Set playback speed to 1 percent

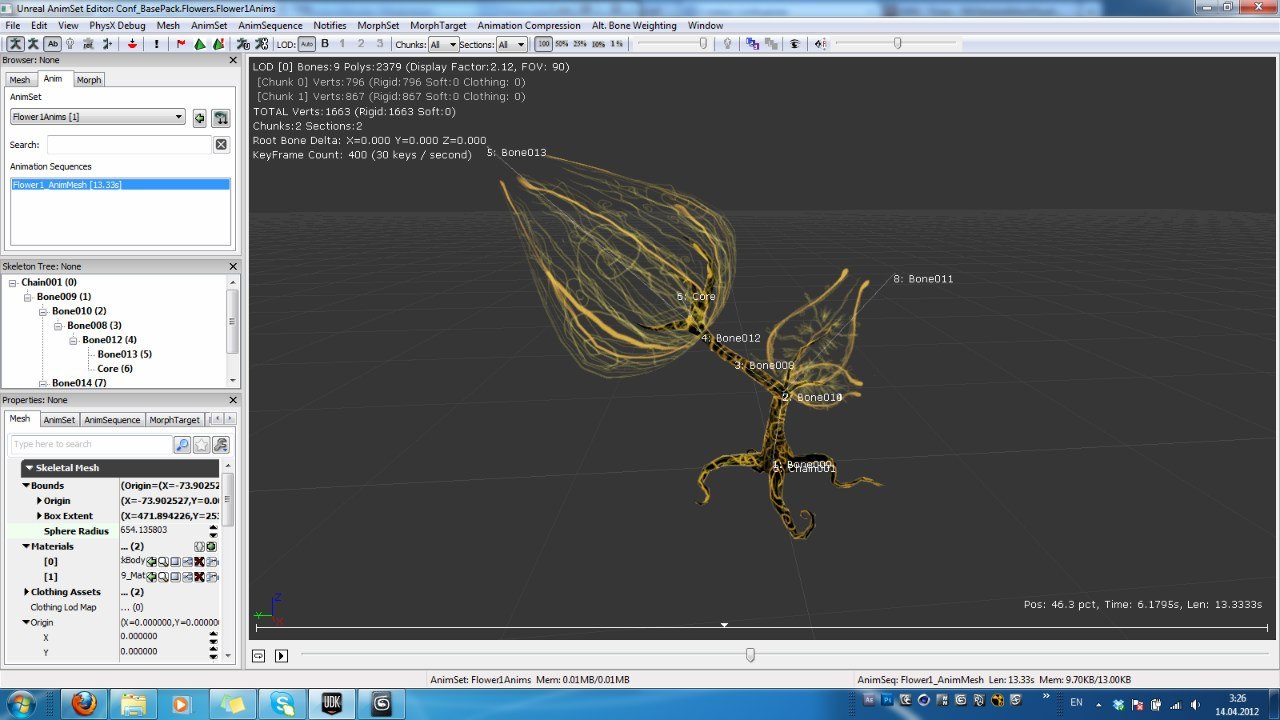(616, 44)
